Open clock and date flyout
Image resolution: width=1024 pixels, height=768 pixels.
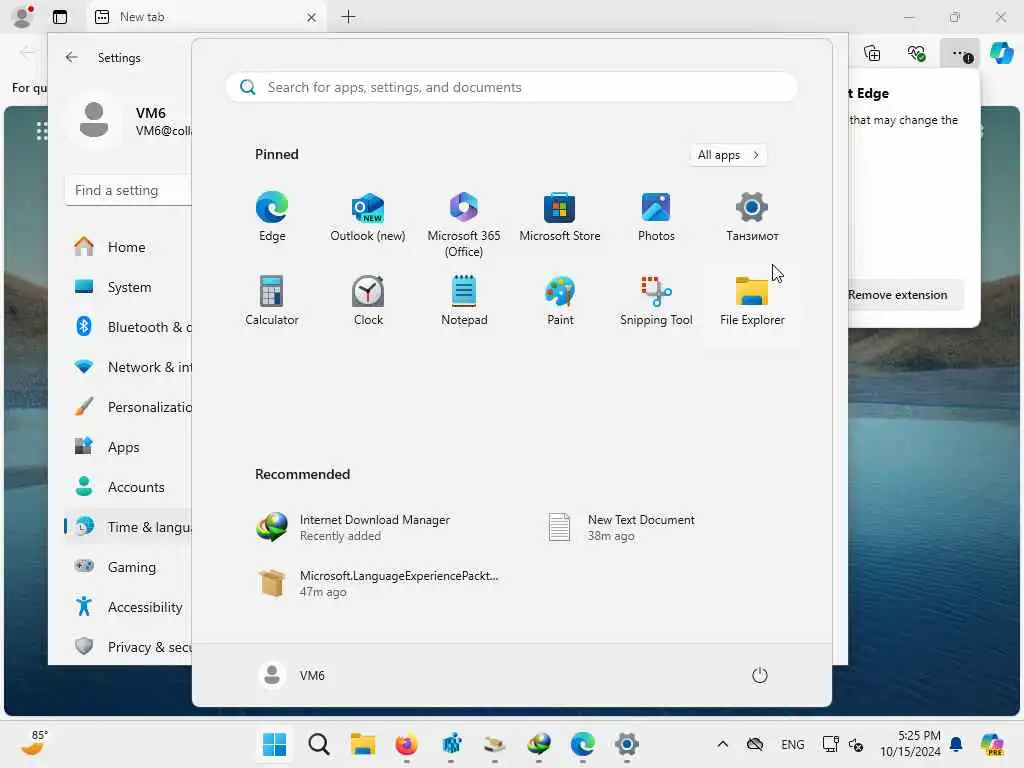[910, 744]
